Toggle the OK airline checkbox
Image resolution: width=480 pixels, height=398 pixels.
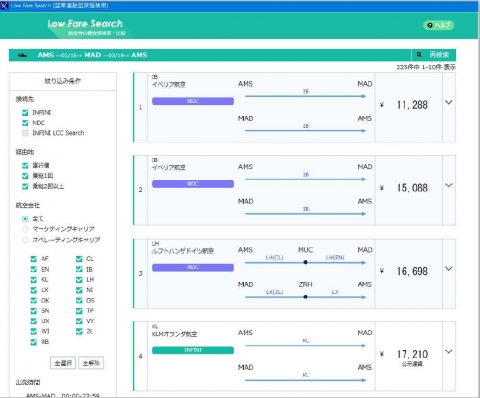click(x=34, y=301)
